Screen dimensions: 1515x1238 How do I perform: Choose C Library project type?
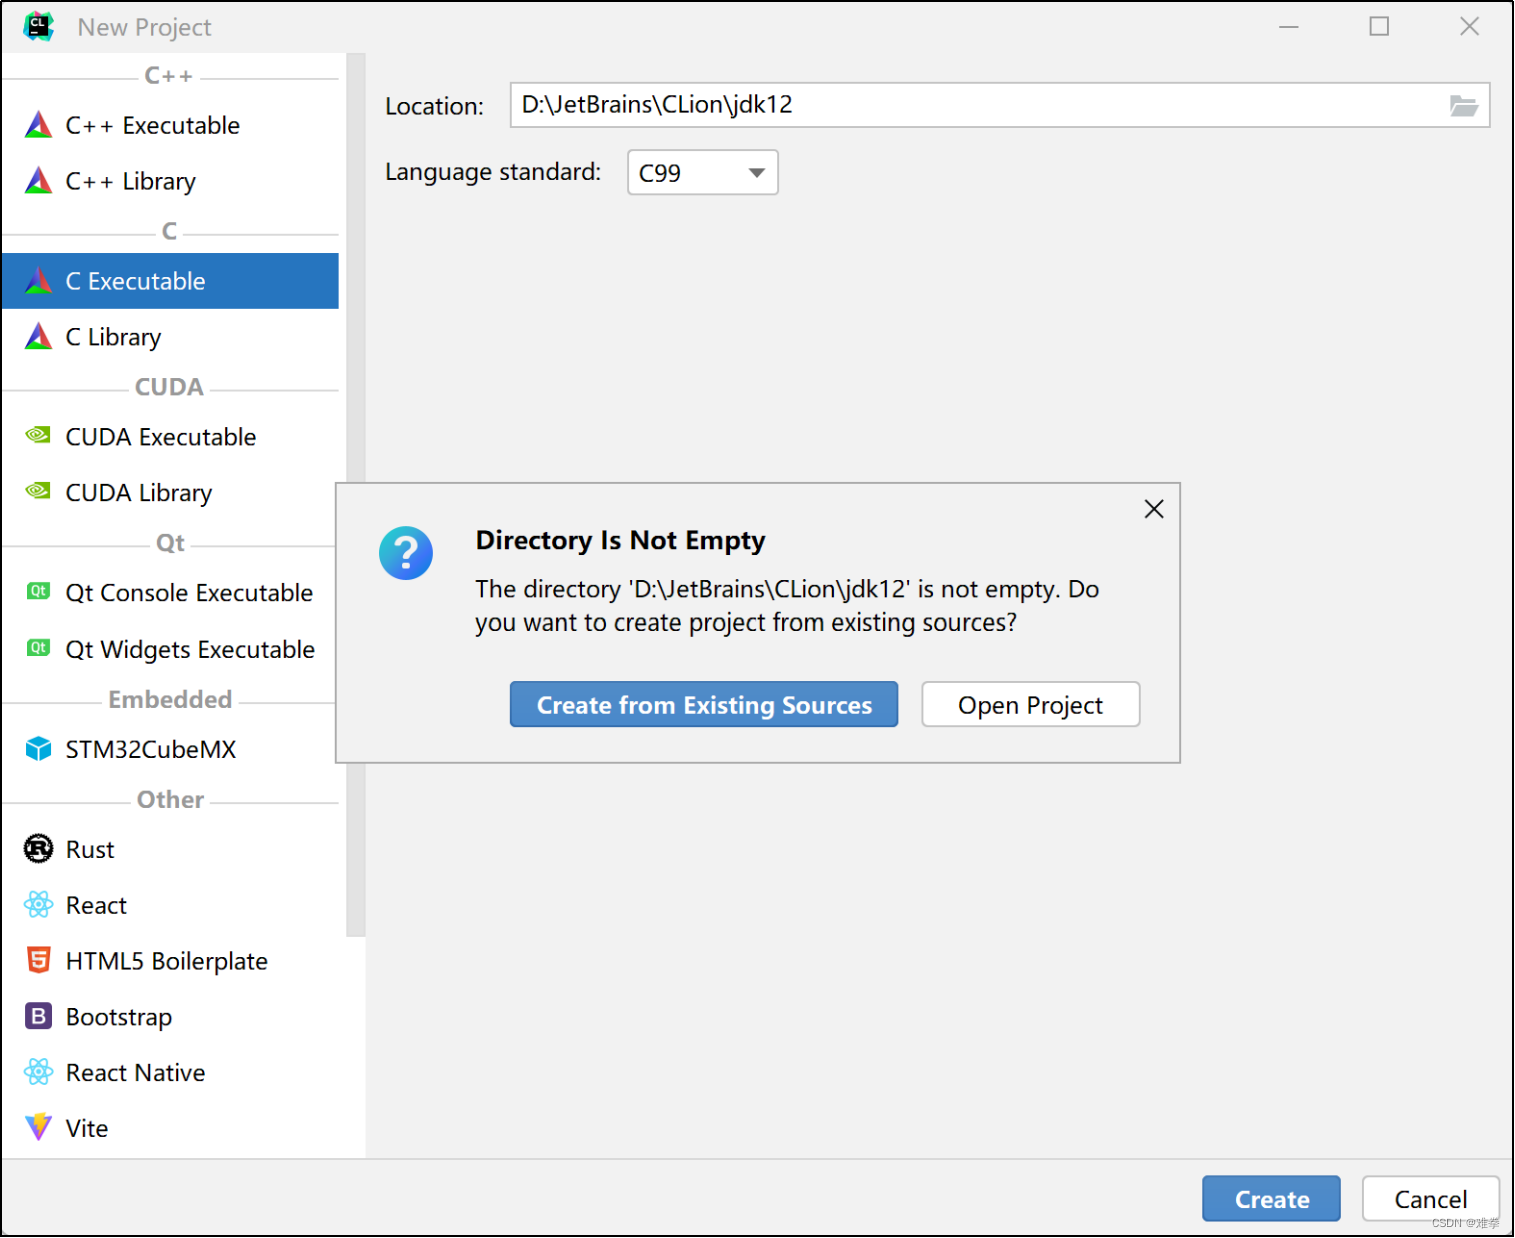click(170, 337)
